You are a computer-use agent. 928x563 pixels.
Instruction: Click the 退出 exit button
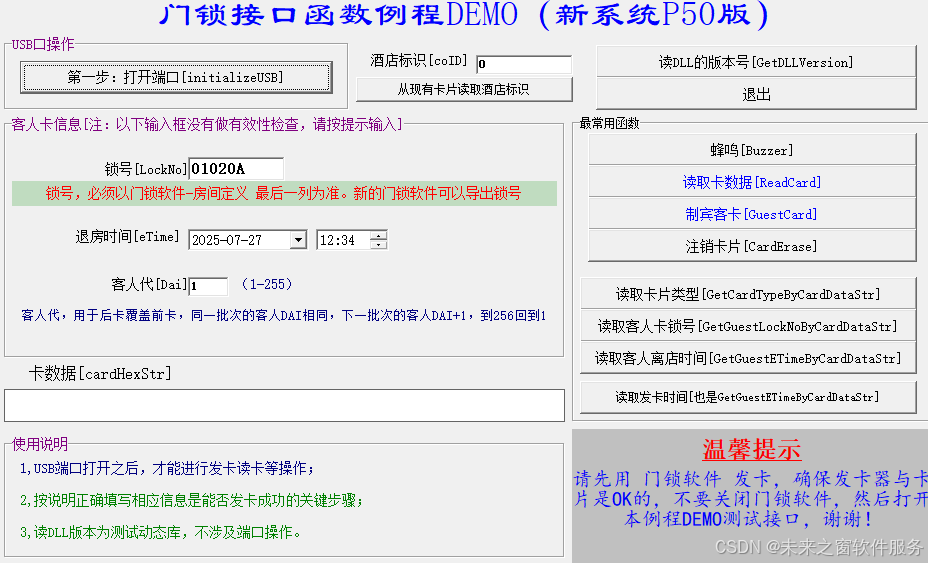coord(756,94)
